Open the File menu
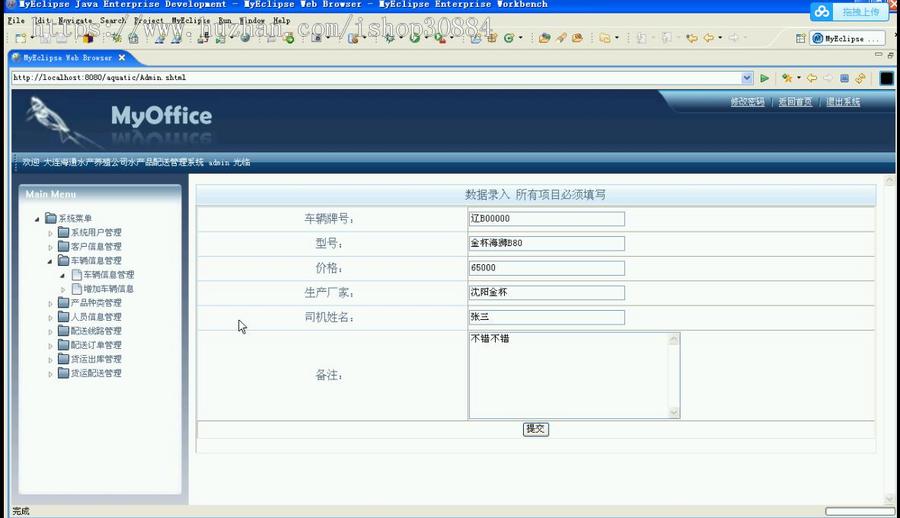900x518 pixels. [16, 21]
